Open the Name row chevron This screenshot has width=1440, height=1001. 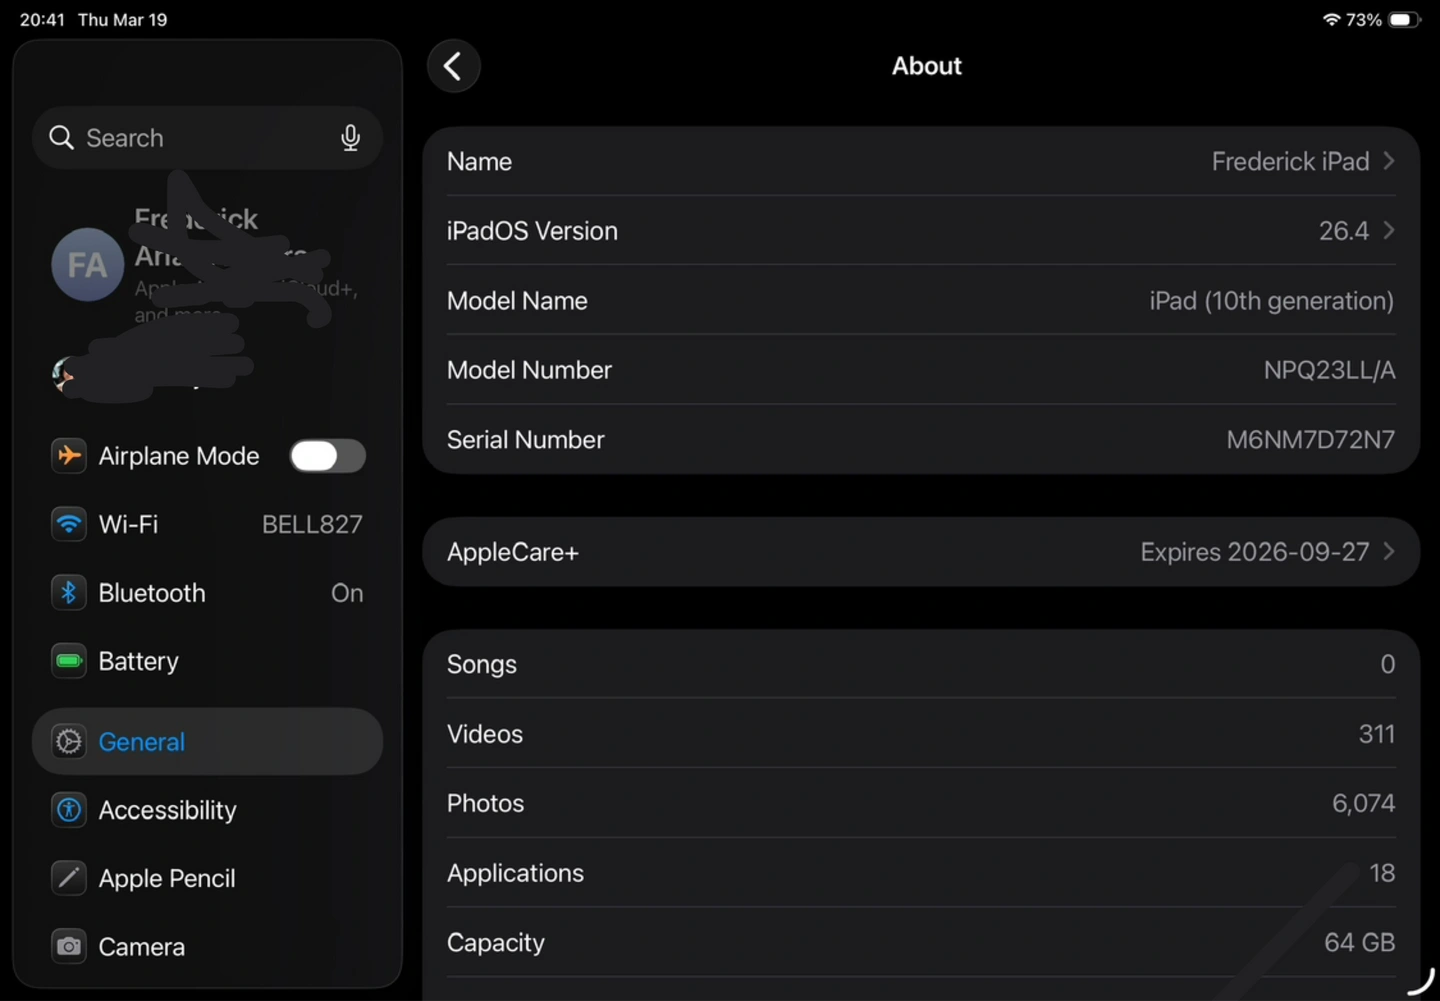[x=1389, y=161]
